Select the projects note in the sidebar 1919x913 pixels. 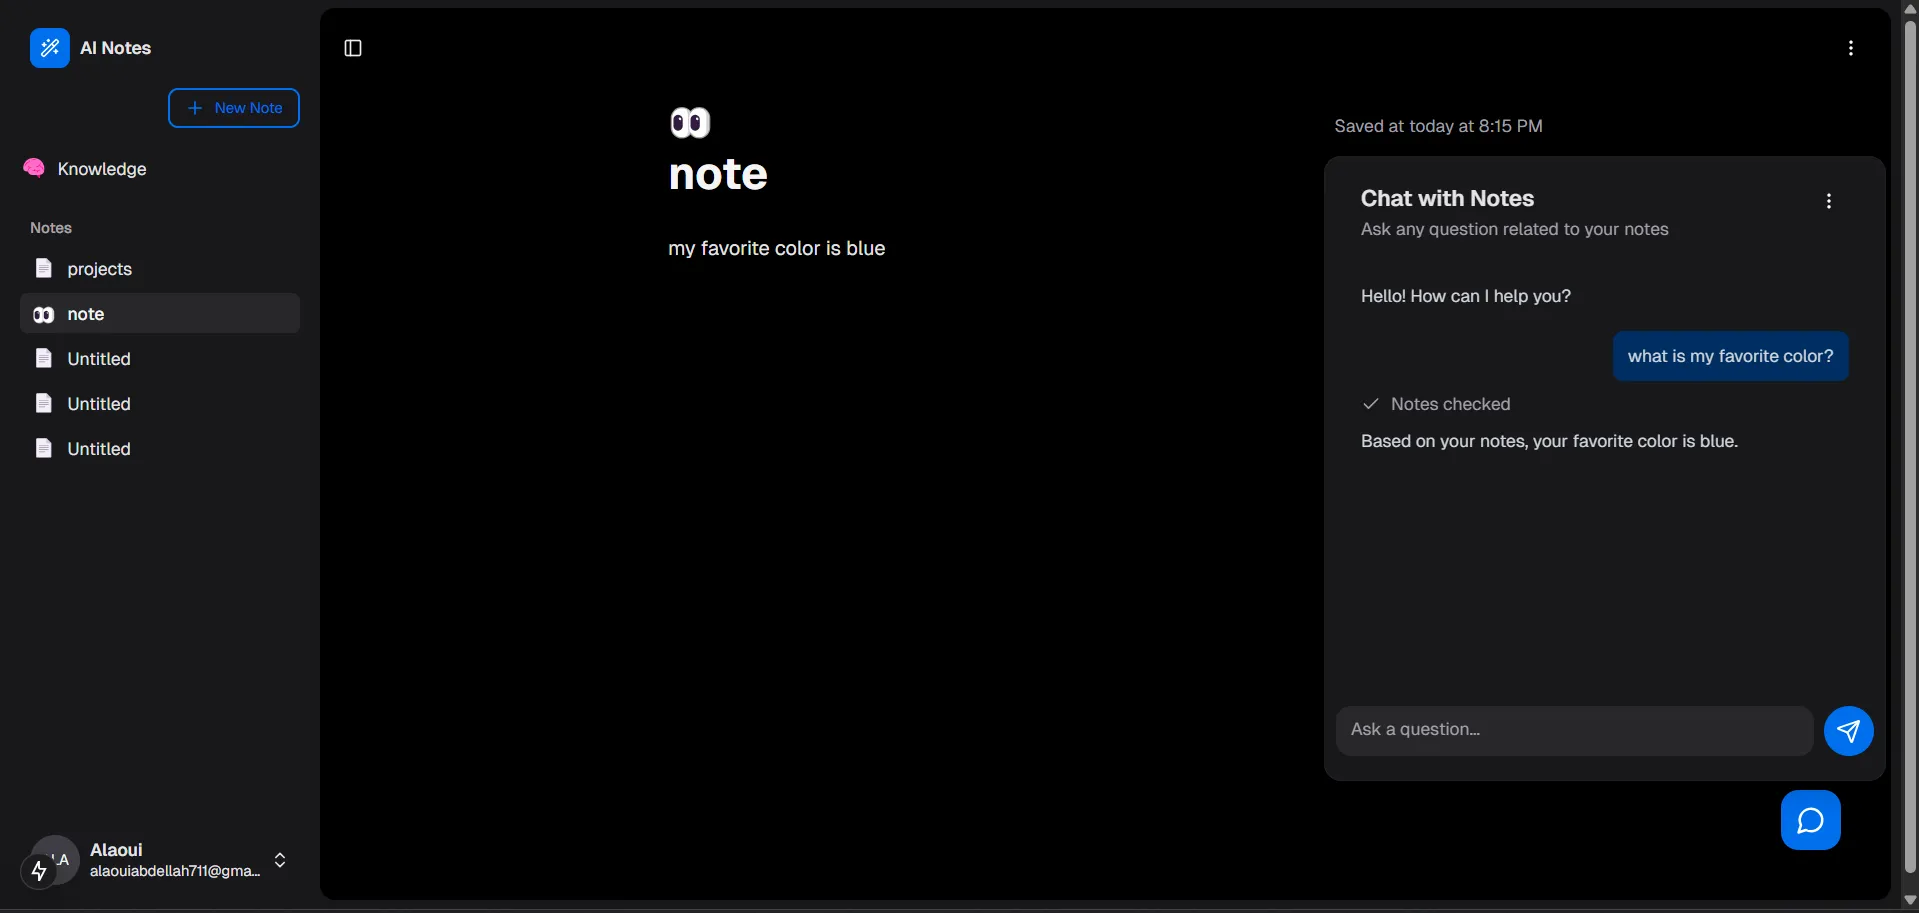(100, 268)
